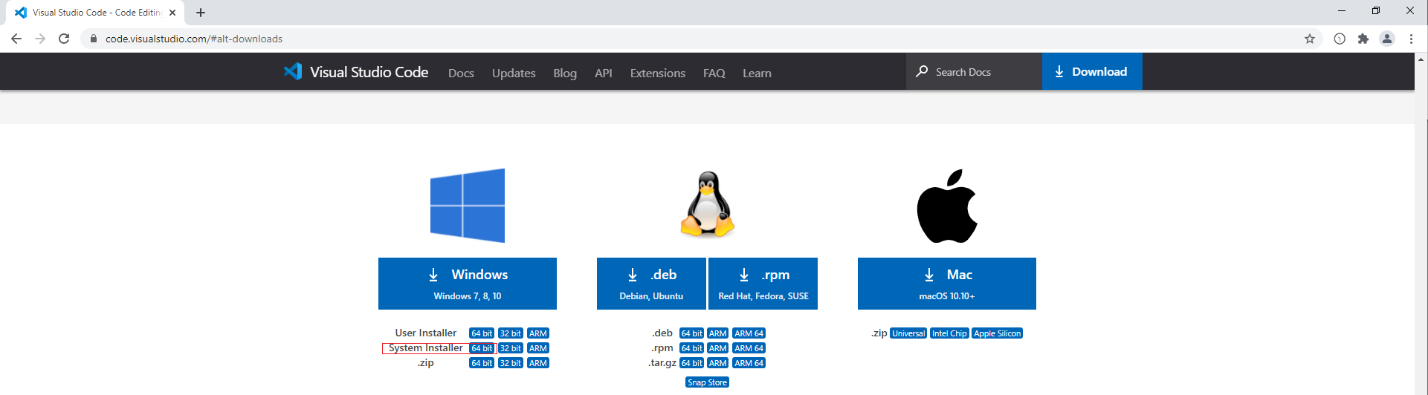Screen dimensions: 1428x395
Task: Open the Chrome profile avatar
Action: pos(1387,38)
